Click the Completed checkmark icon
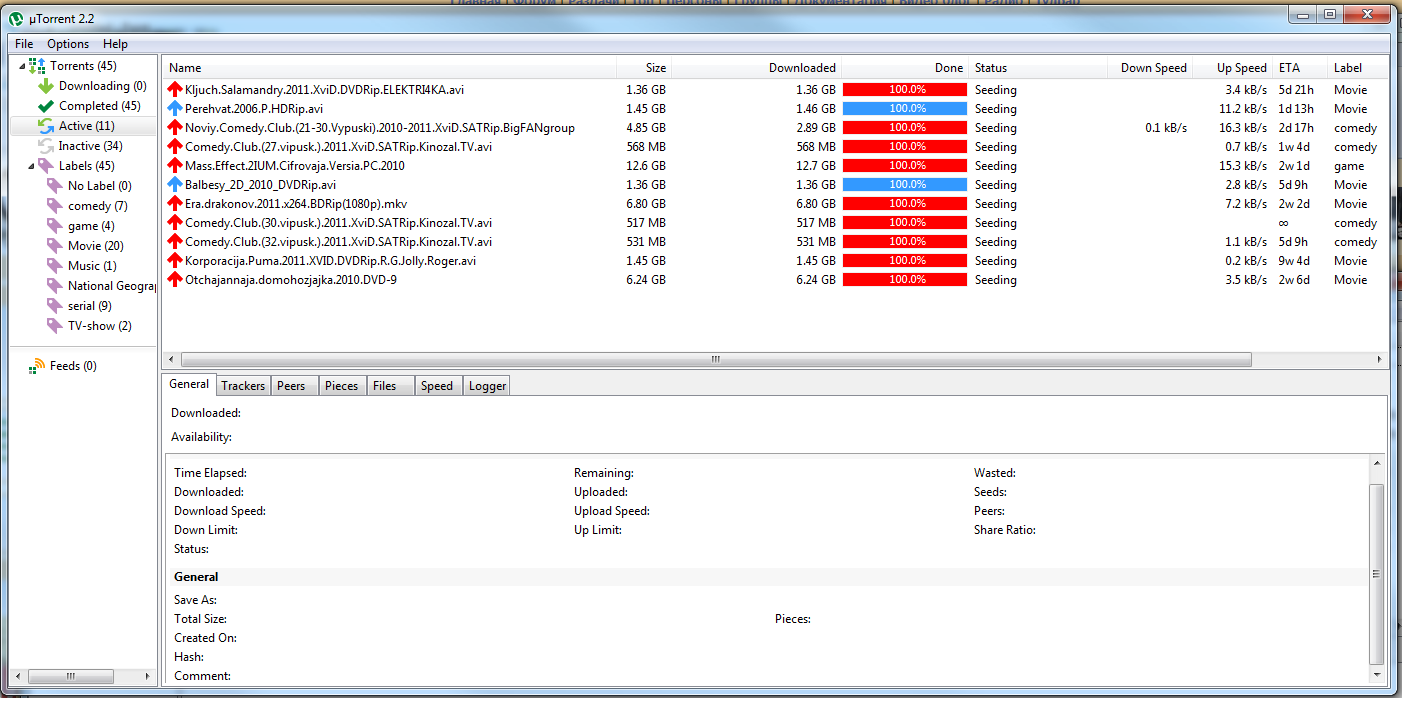Image resolution: width=1402 pixels, height=711 pixels. (x=46, y=106)
